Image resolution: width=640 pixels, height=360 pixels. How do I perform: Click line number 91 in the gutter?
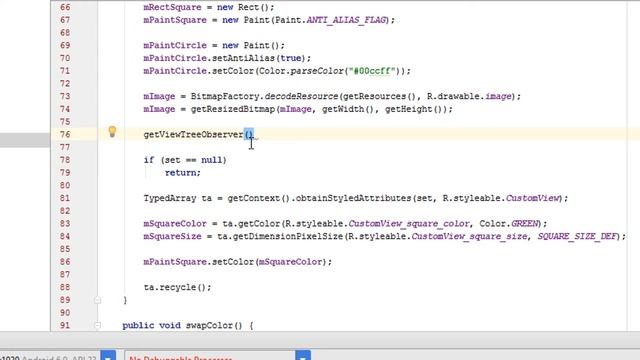pos(65,325)
